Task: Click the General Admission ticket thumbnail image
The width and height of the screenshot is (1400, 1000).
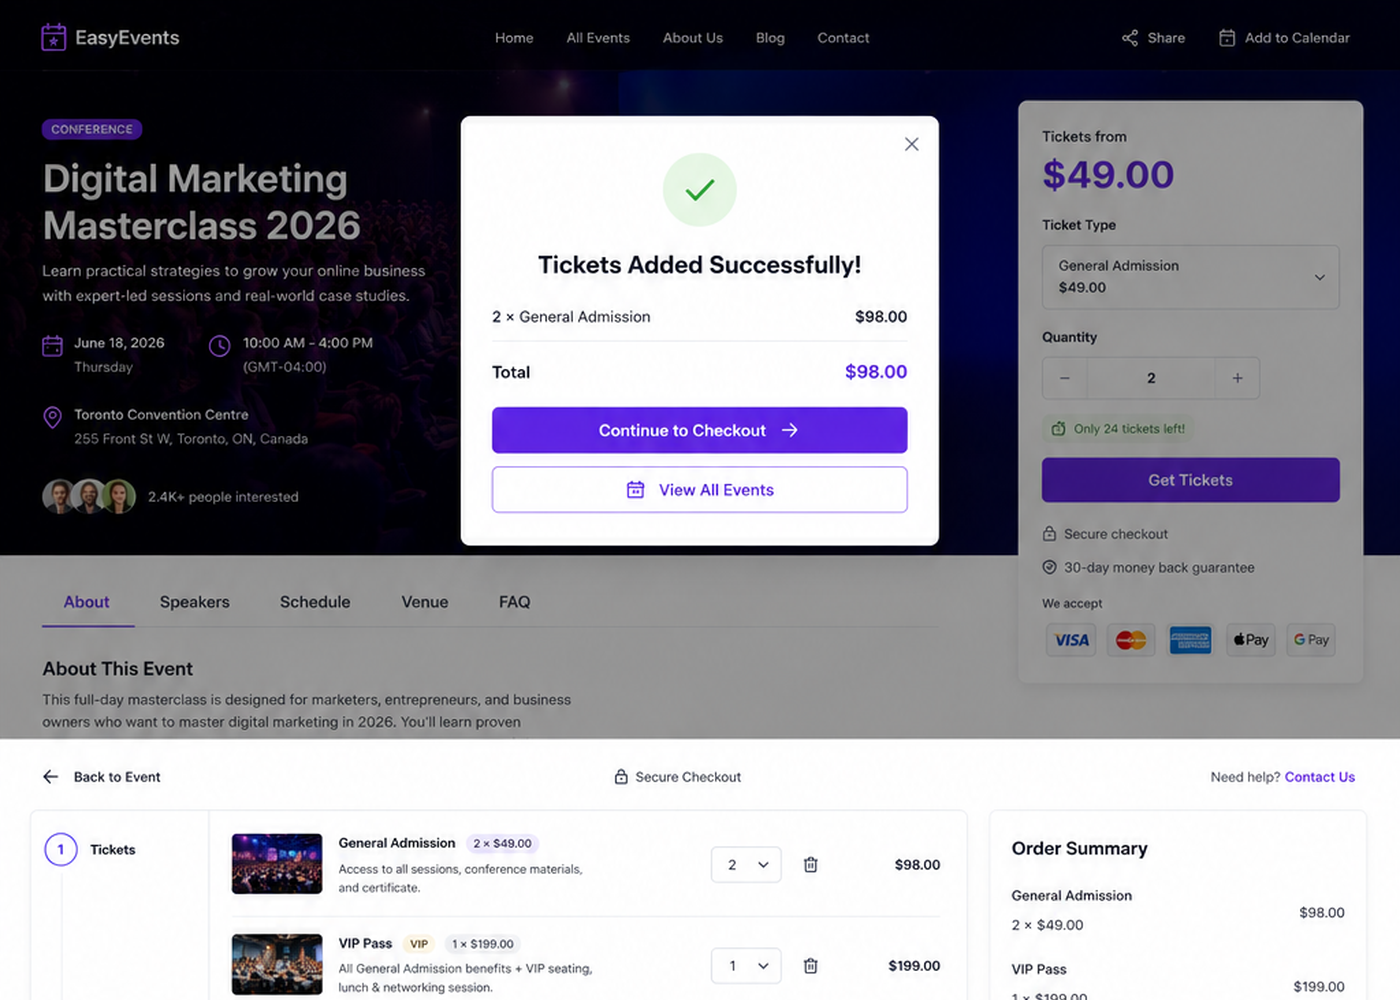Action: pyautogui.click(x=277, y=864)
